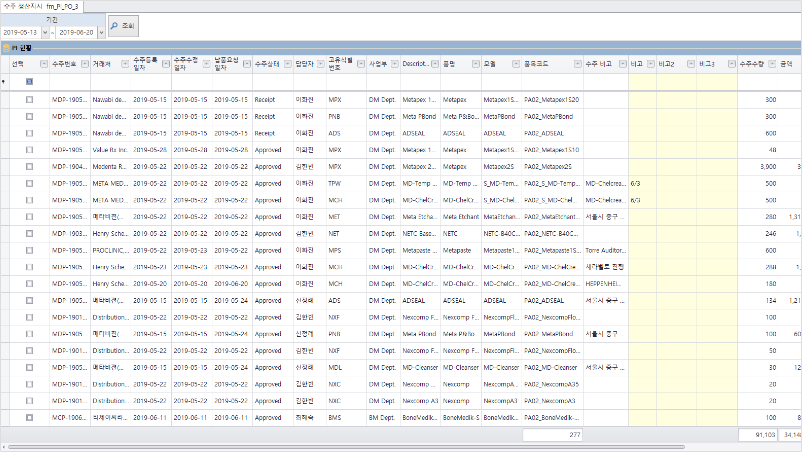Select the PROCLINIC customer cell
Screen dimensions: 802x452
coord(109,250)
